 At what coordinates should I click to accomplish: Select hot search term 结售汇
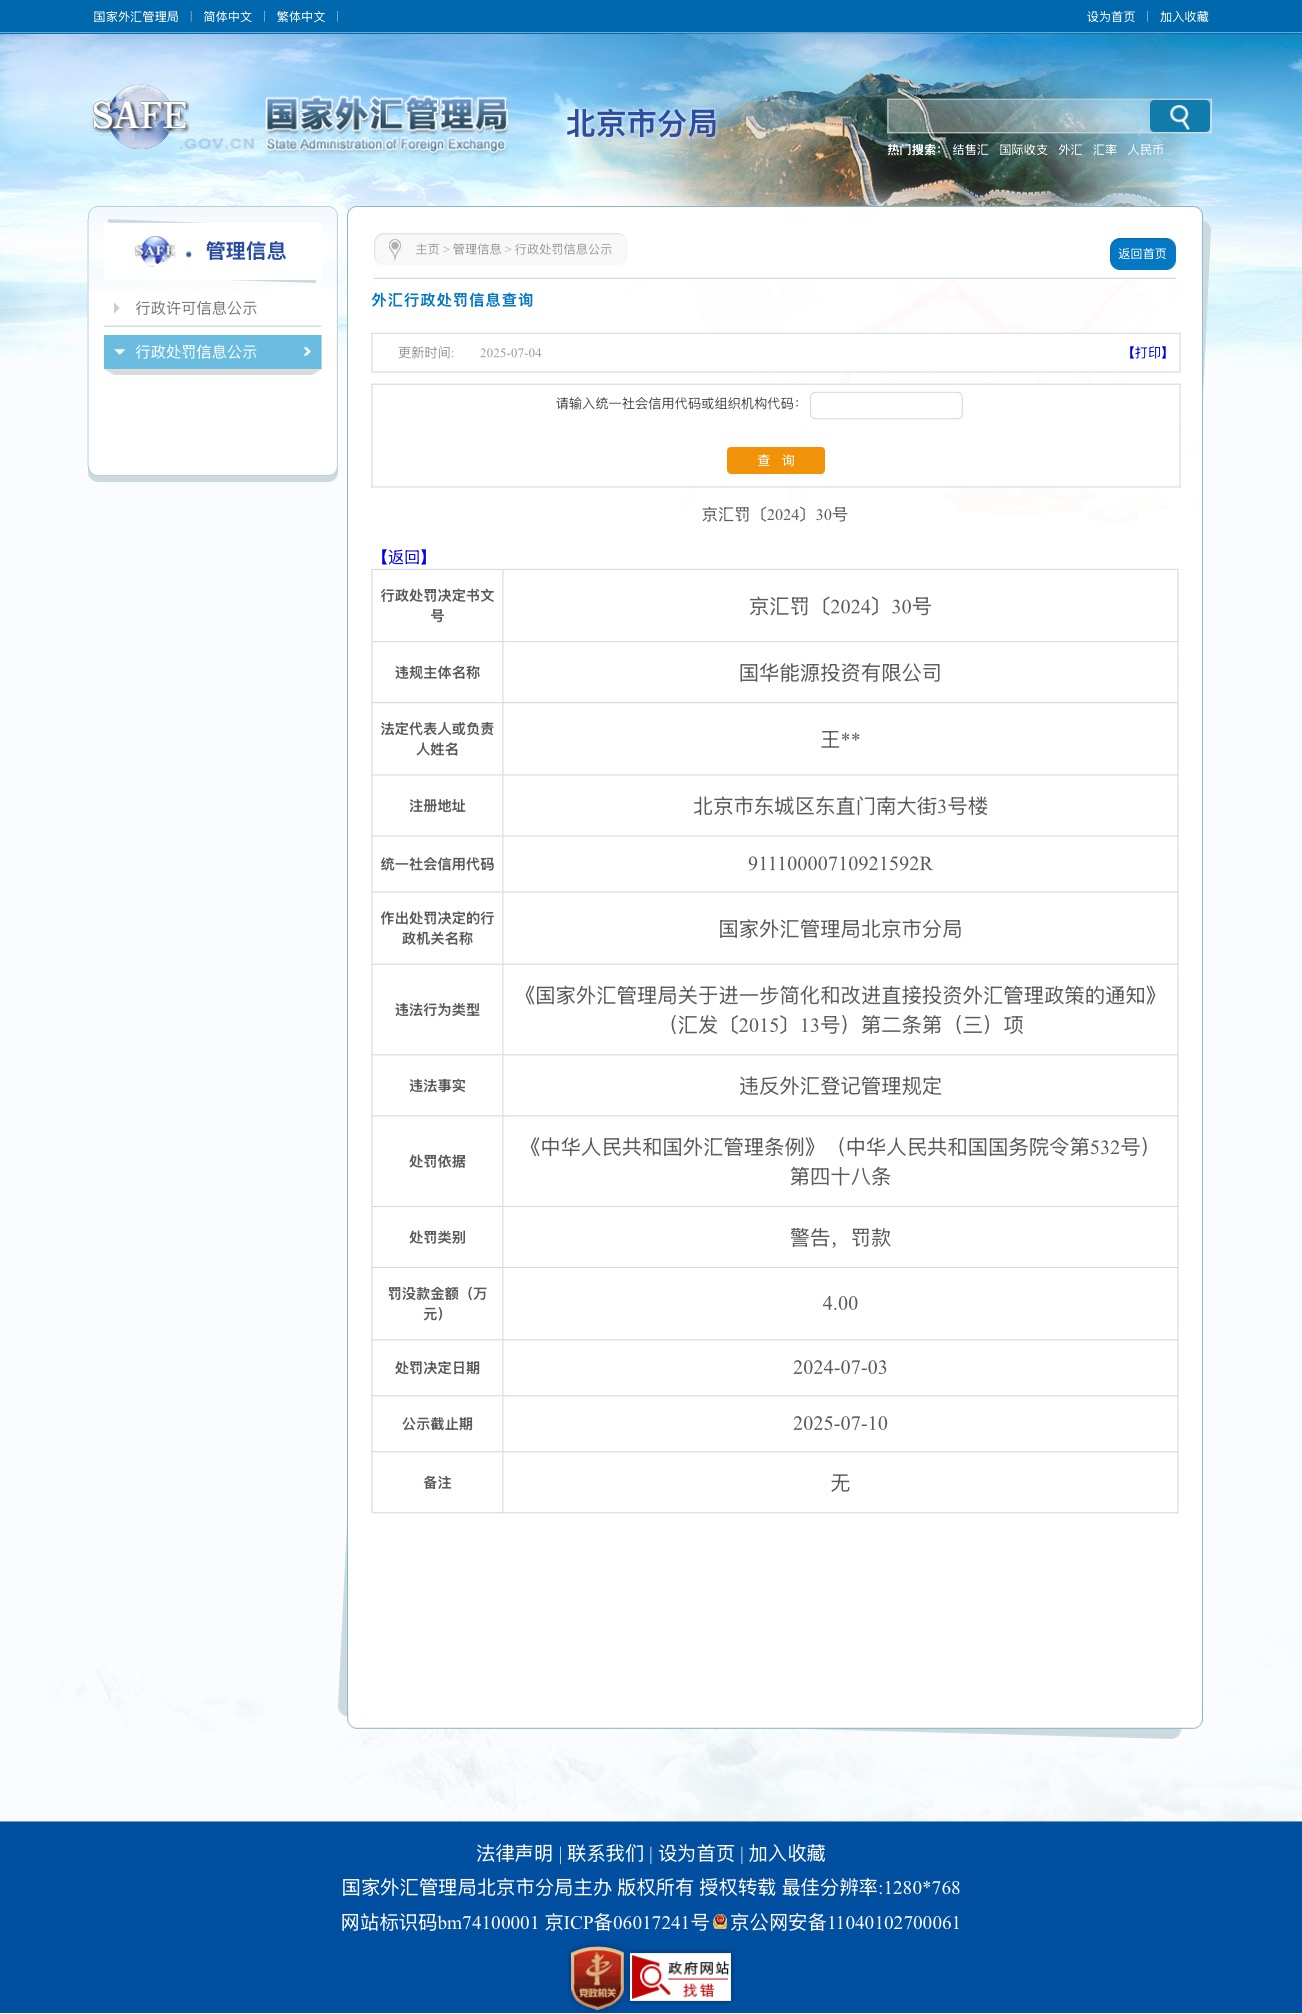tap(969, 150)
